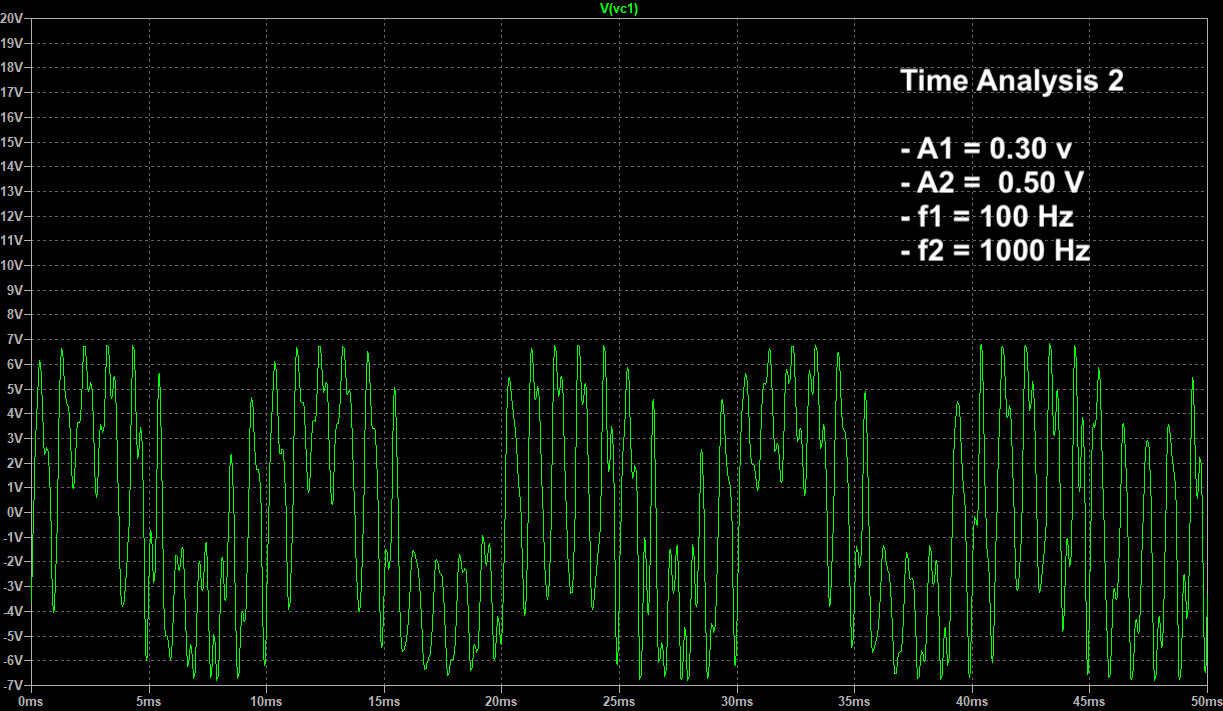The width and height of the screenshot is (1223, 711).
Task: Click the 0V vertical axis label
Action: coord(15,512)
